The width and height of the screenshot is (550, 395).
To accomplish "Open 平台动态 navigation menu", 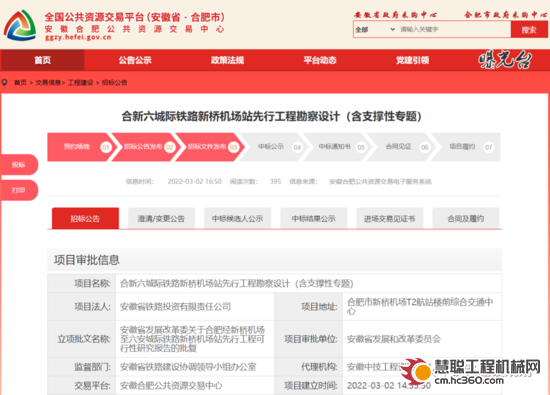I will tap(320, 60).
